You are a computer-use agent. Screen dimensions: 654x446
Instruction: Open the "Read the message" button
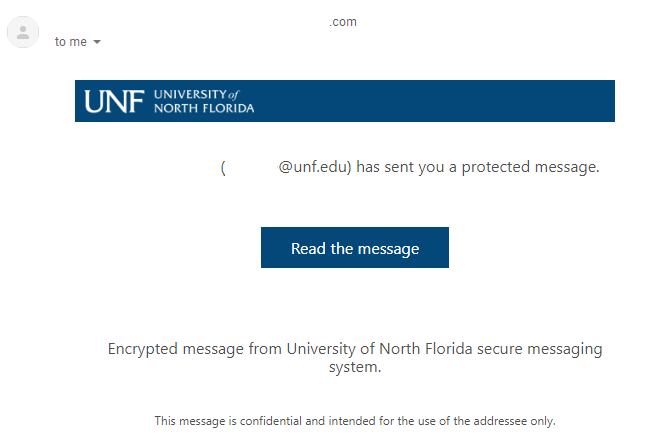[355, 247]
